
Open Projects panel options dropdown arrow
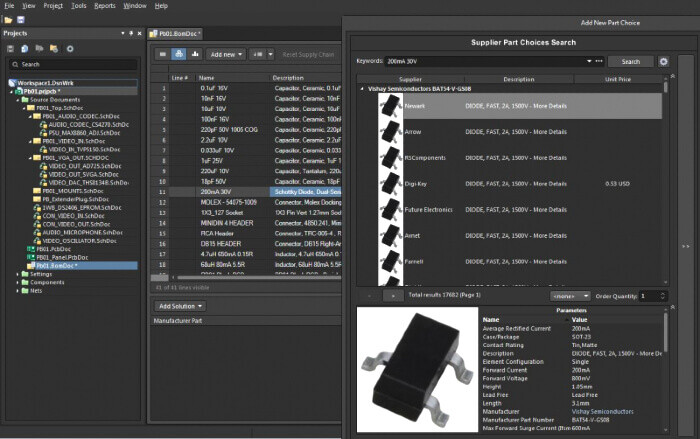122,33
